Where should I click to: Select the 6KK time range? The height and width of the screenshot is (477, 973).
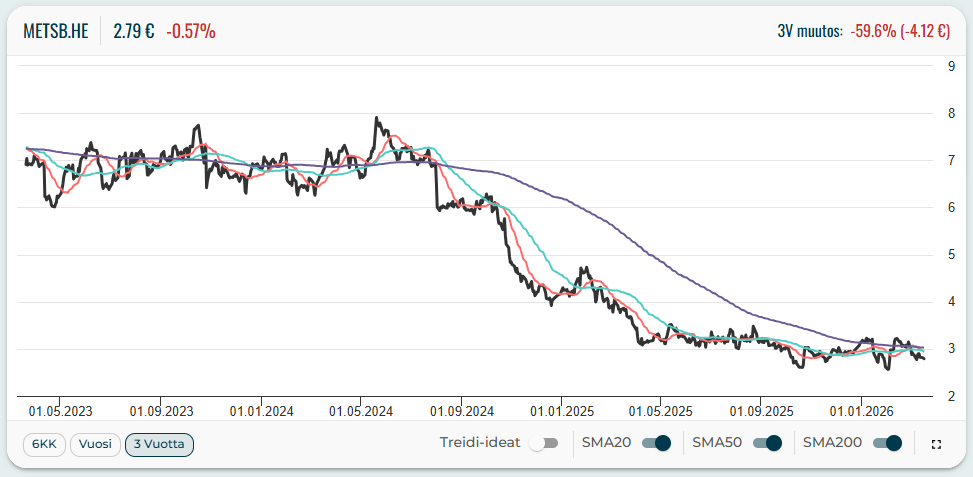tap(44, 444)
